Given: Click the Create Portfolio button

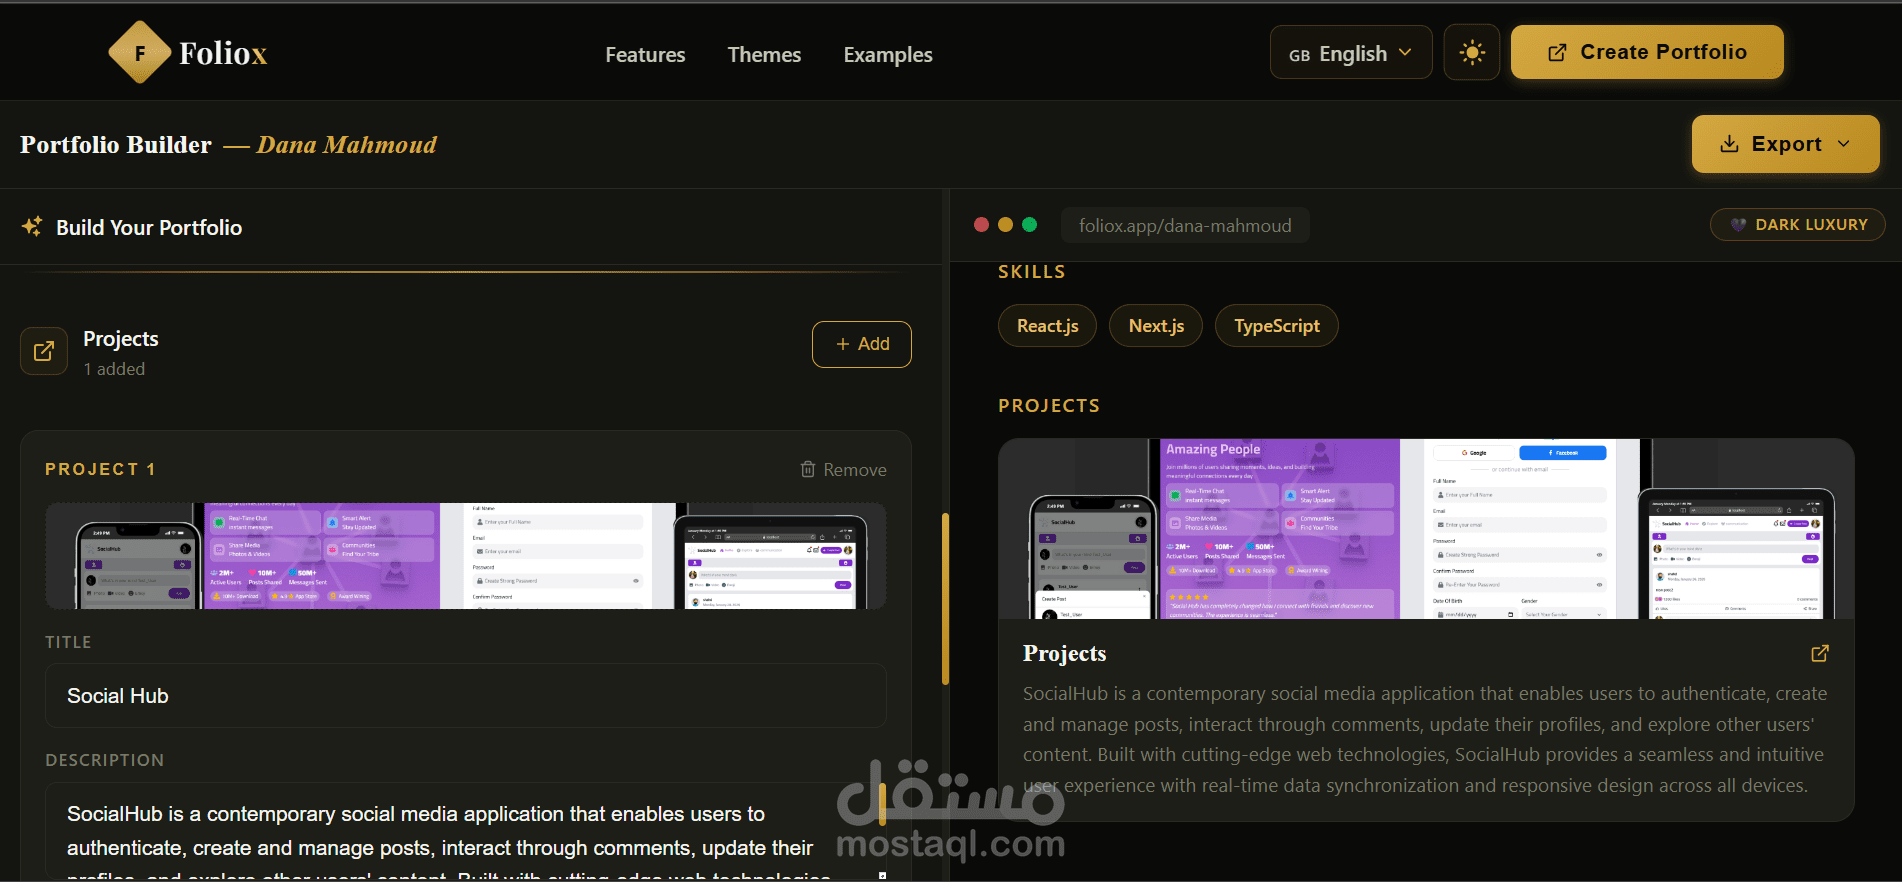Looking at the screenshot, I should (x=1647, y=52).
